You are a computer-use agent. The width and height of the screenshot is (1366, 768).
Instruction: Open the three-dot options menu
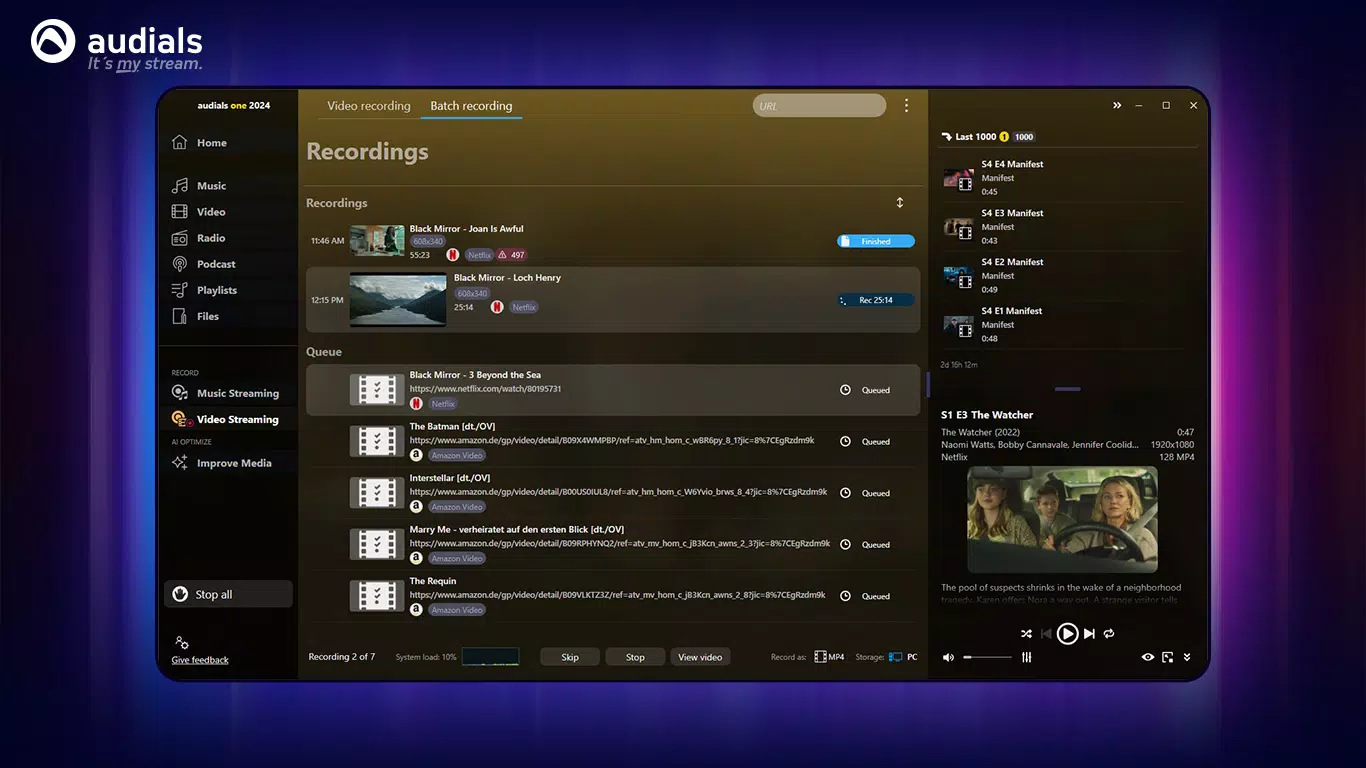(x=907, y=106)
